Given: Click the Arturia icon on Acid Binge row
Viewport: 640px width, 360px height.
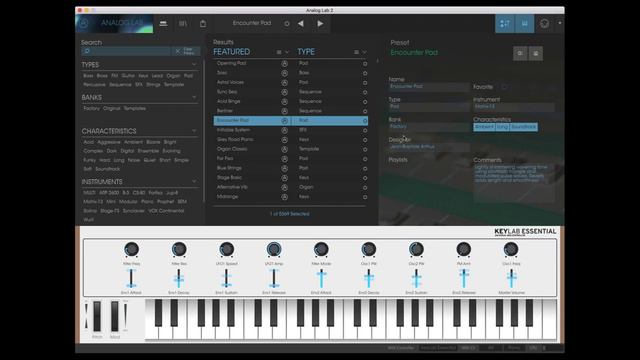Looking at the screenshot, I should coord(284,102).
